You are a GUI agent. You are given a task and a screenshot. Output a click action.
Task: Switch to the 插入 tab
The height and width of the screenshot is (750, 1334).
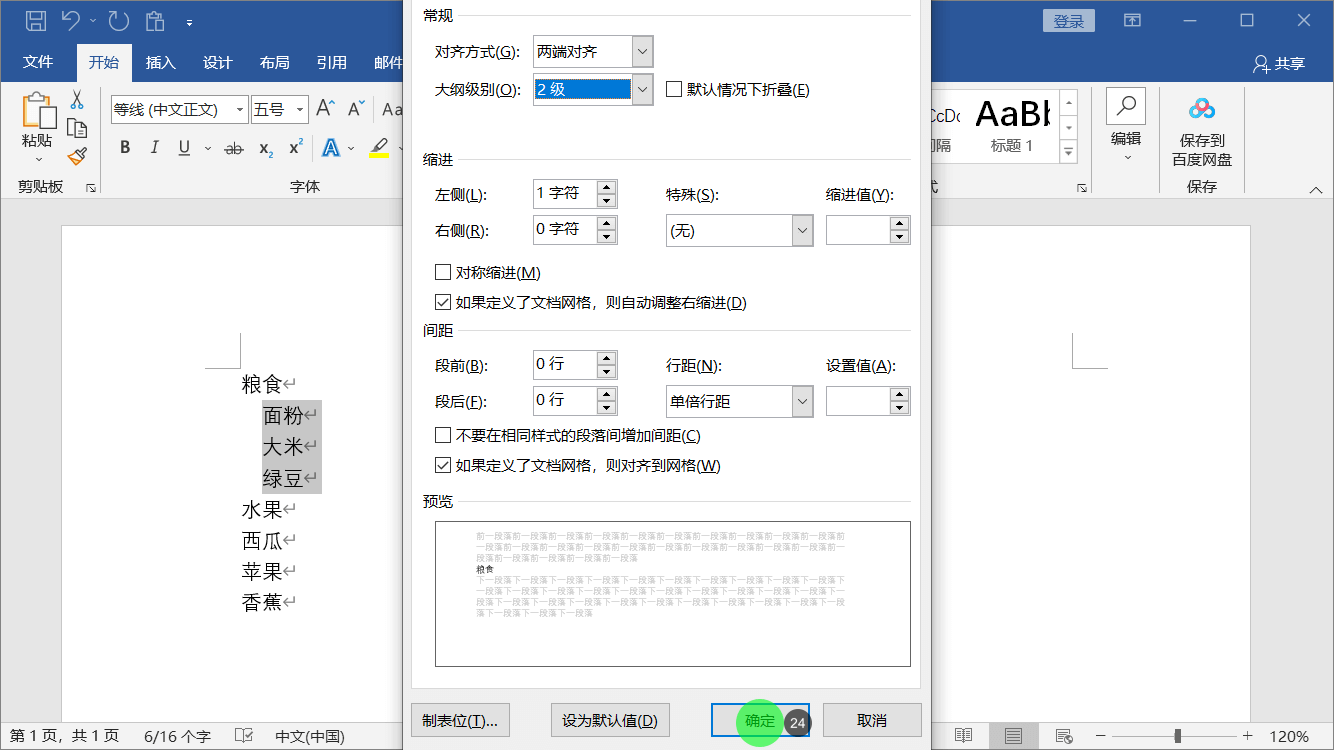[160, 62]
